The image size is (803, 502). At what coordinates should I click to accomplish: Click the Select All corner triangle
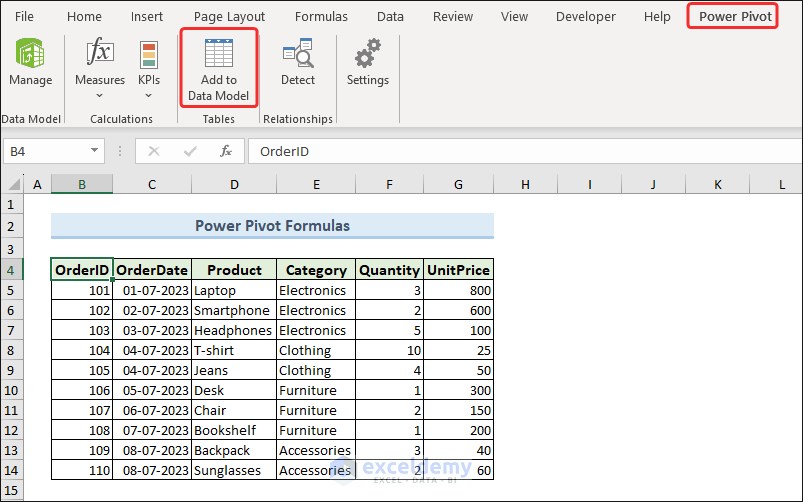tap(14, 184)
